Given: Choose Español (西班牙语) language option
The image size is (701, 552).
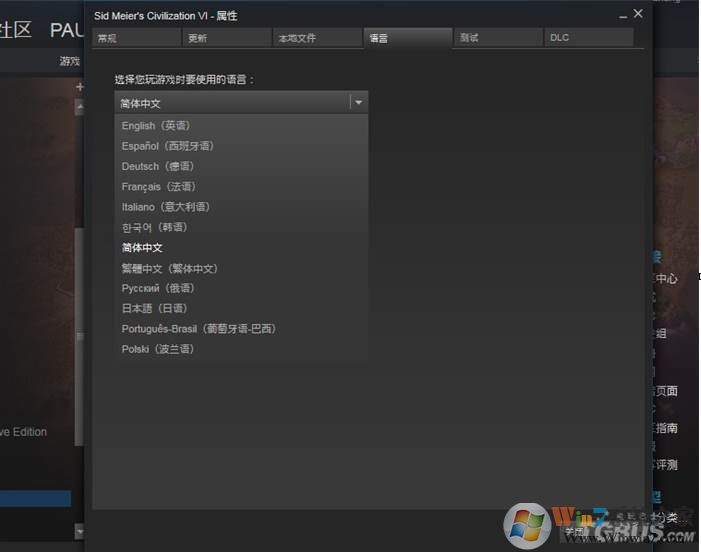Looking at the screenshot, I should click(167, 146).
